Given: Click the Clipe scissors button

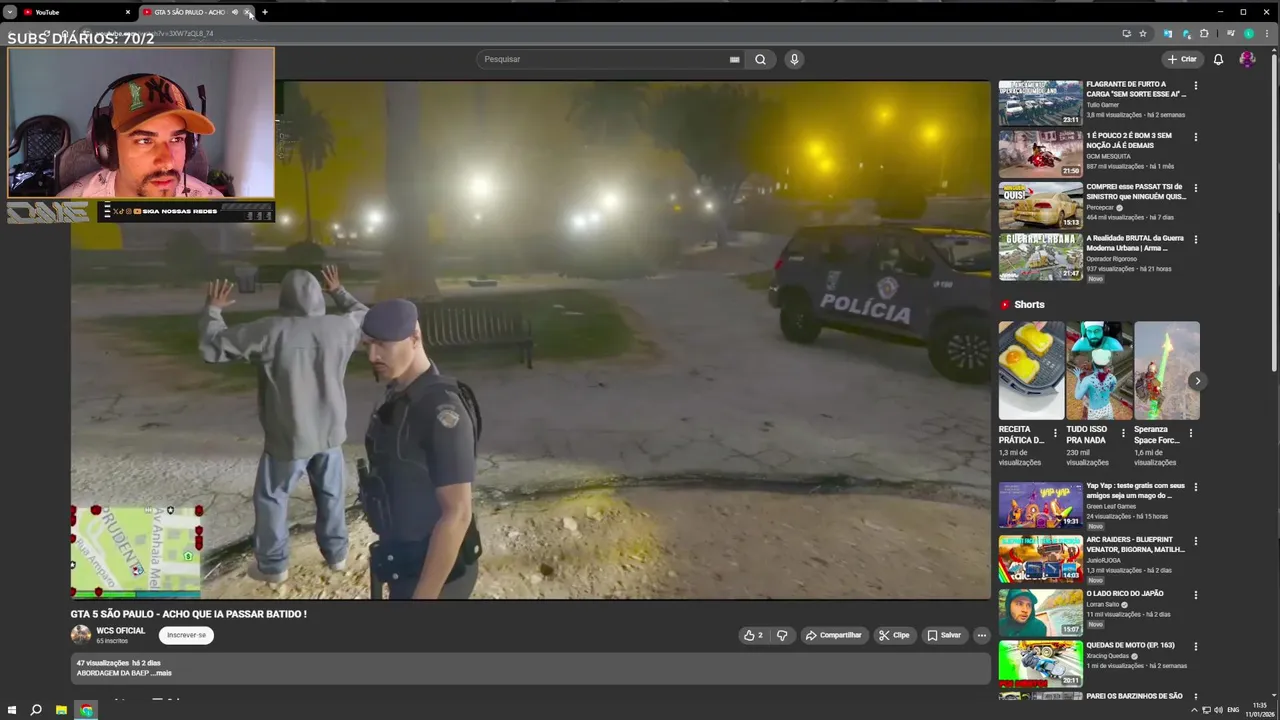Looking at the screenshot, I should 894,635.
